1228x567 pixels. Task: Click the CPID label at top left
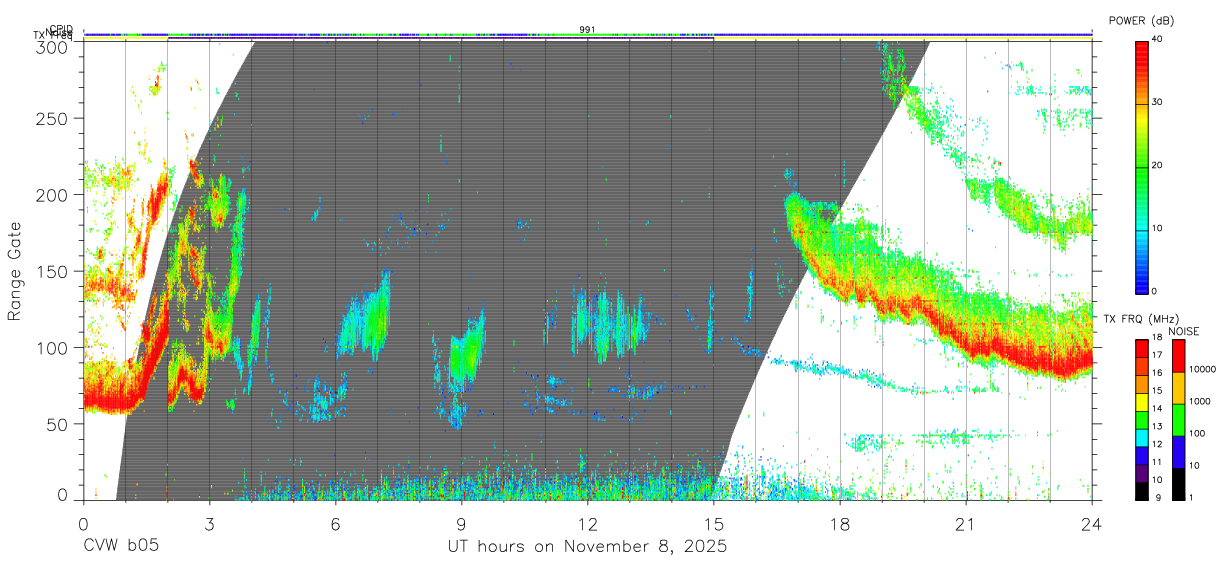point(61,29)
